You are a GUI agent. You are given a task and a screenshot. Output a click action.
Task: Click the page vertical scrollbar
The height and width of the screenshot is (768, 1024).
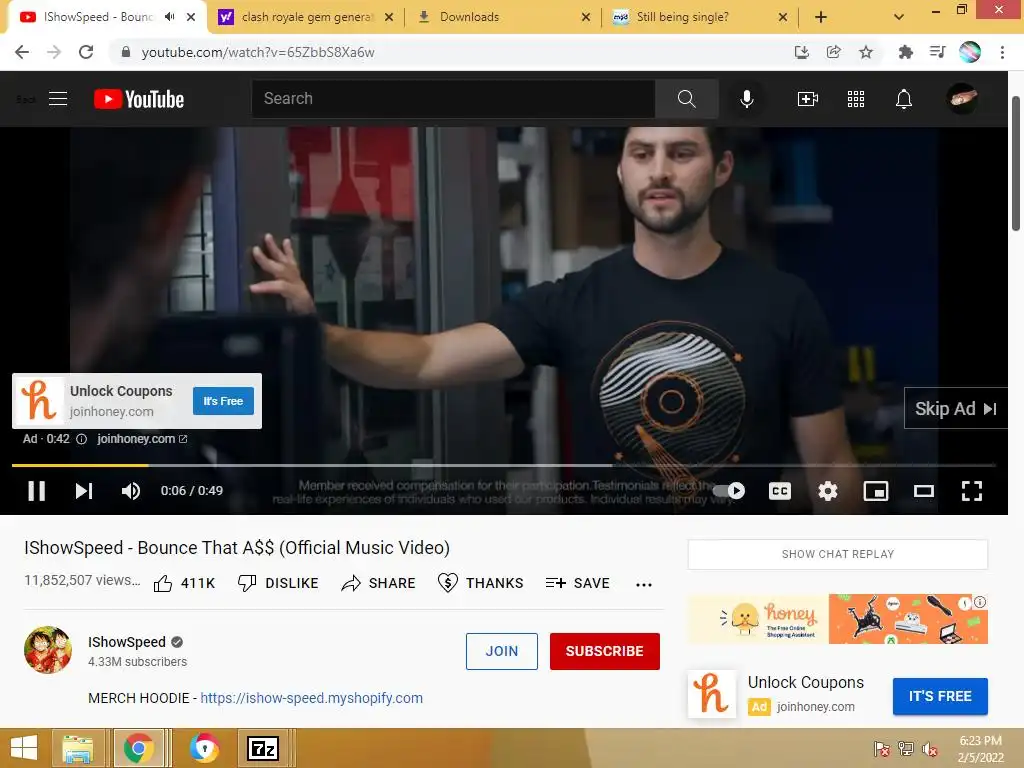pyautogui.click(x=1016, y=163)
